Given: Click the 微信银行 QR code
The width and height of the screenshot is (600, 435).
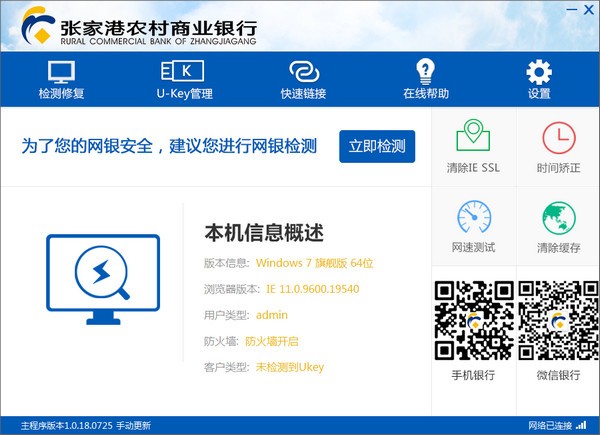Looking at the screenshot, I should pyautogui.click(x=558, y=321).
